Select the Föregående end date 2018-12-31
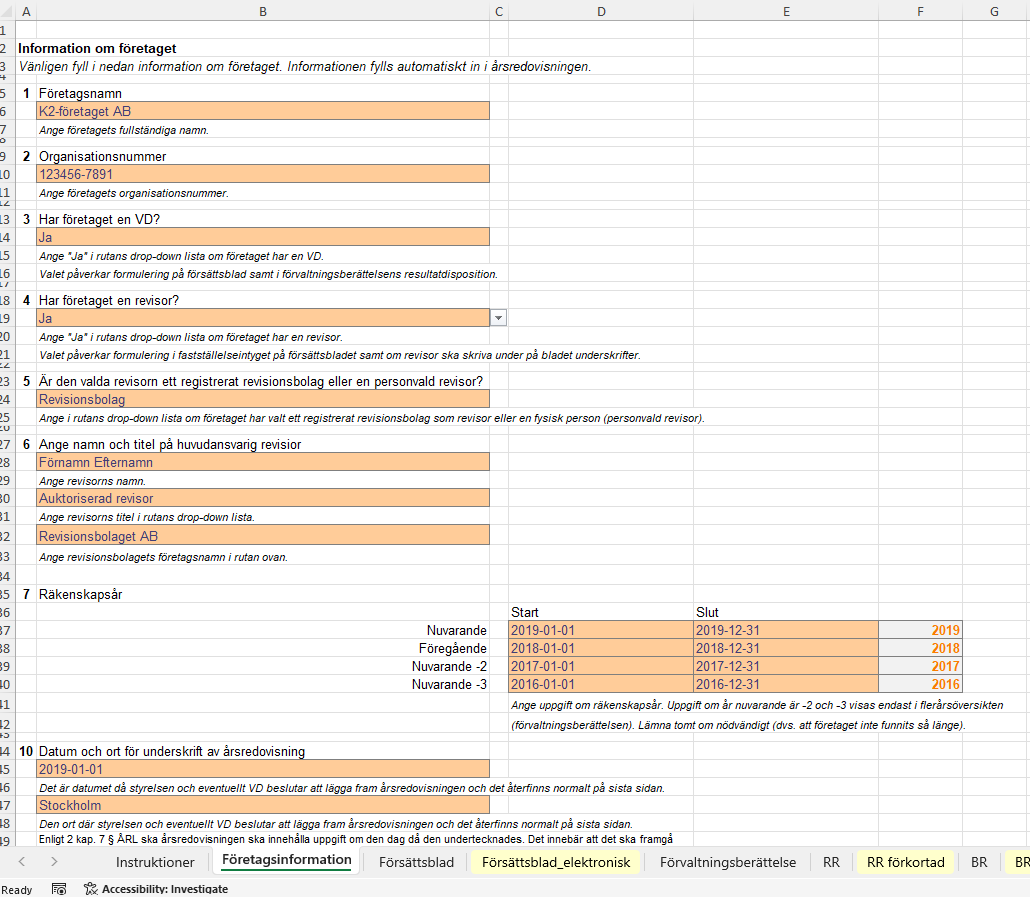This screenshot has height=897, width=1030. click(x=785, y=648)
